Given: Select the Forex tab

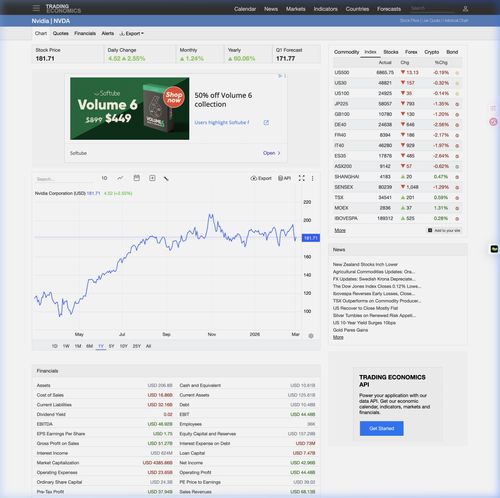Looking at the screenshot, I should coord(411,52).
